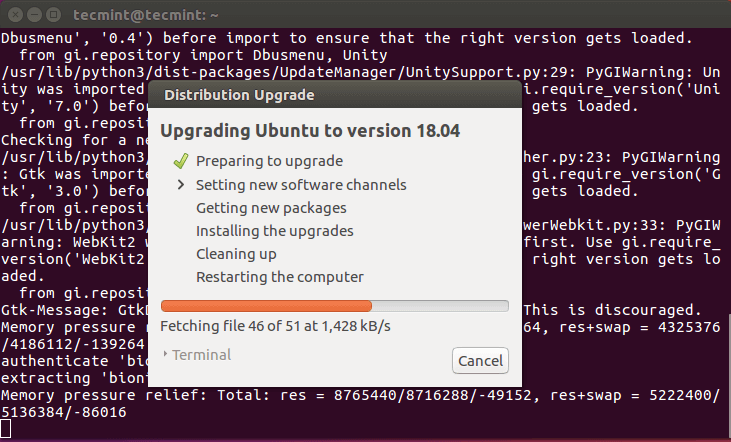The height and width of the screenshot is (442, 731).
Task: Close the tecmint terminal window
Action: point(13,14)
